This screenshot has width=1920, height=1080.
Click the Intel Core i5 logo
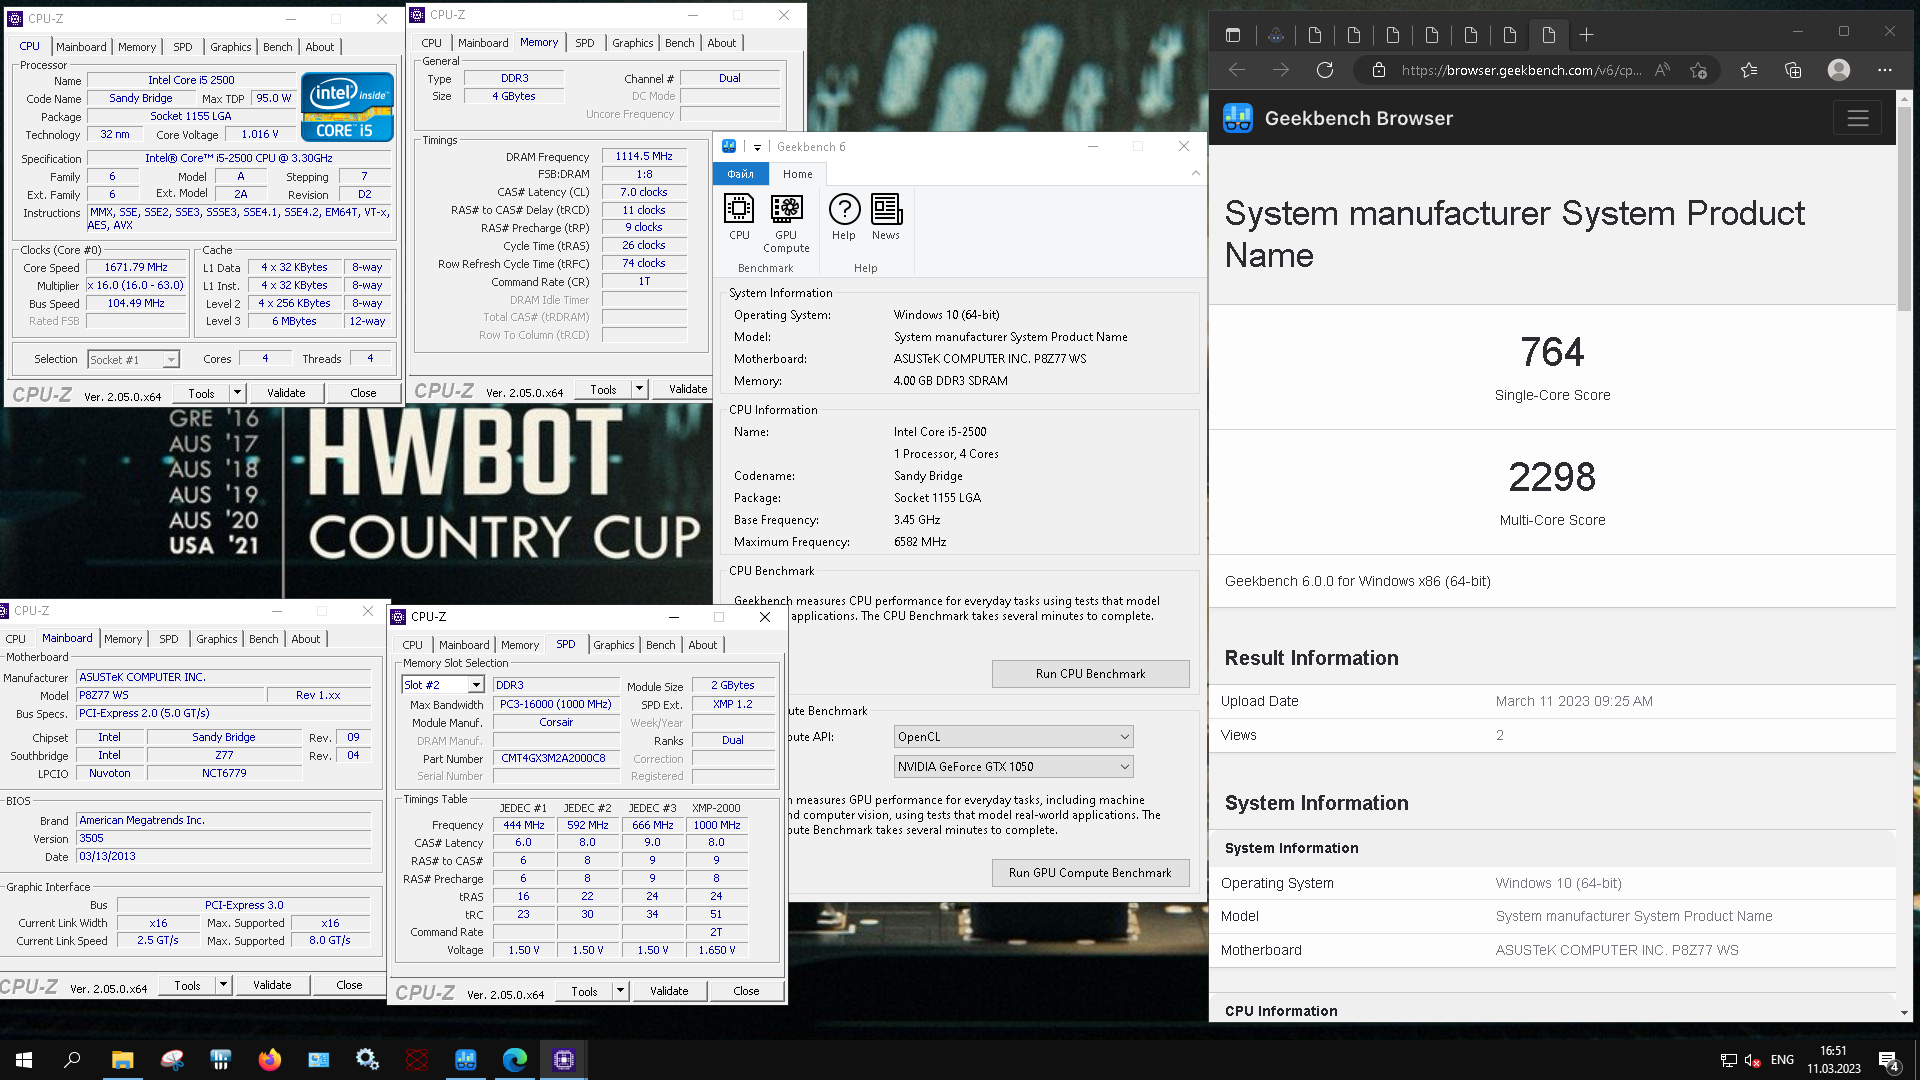point(347,107)
